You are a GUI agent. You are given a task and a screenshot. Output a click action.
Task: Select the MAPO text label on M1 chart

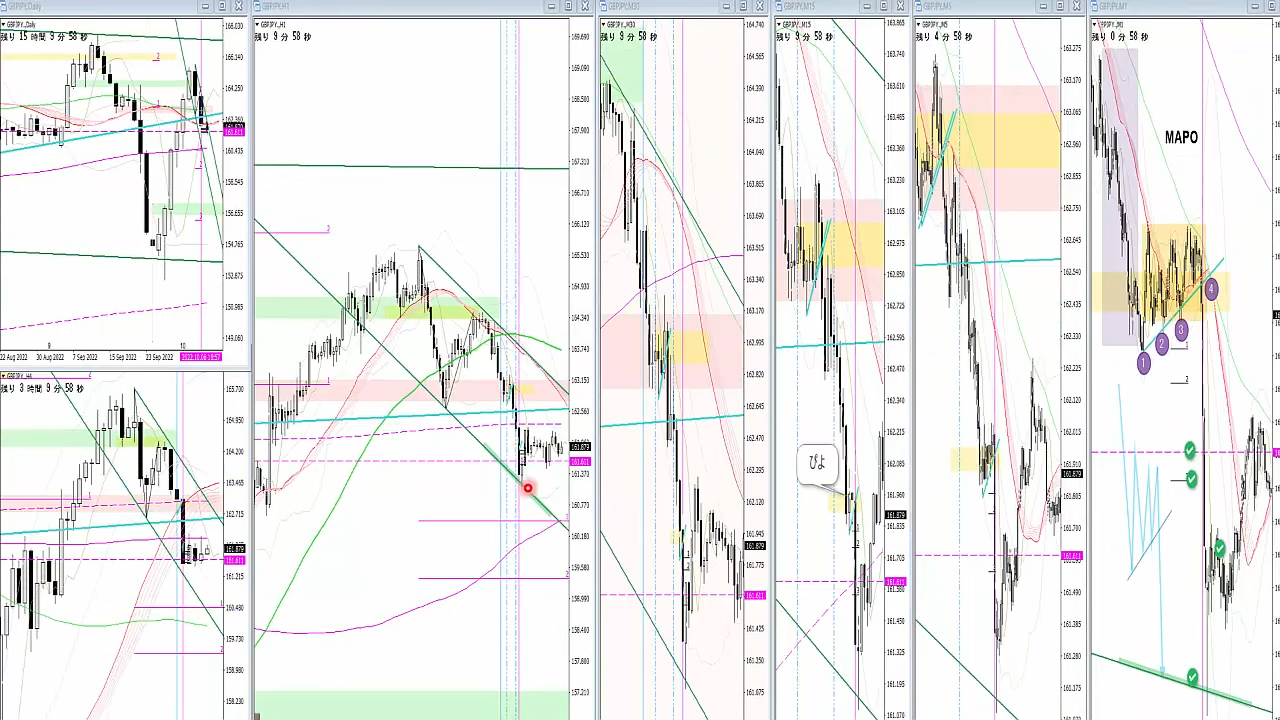click(x=1181, y=137)
